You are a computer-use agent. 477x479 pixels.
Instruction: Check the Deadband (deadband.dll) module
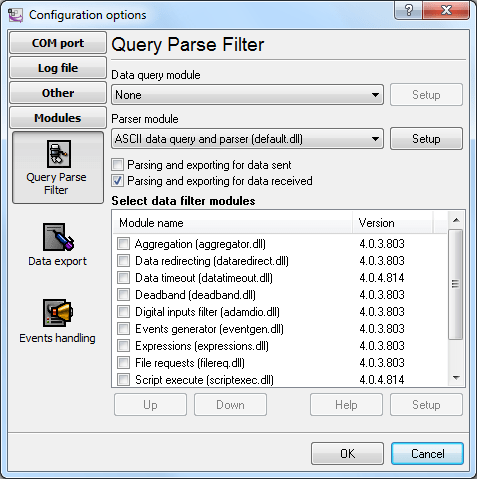123,295
